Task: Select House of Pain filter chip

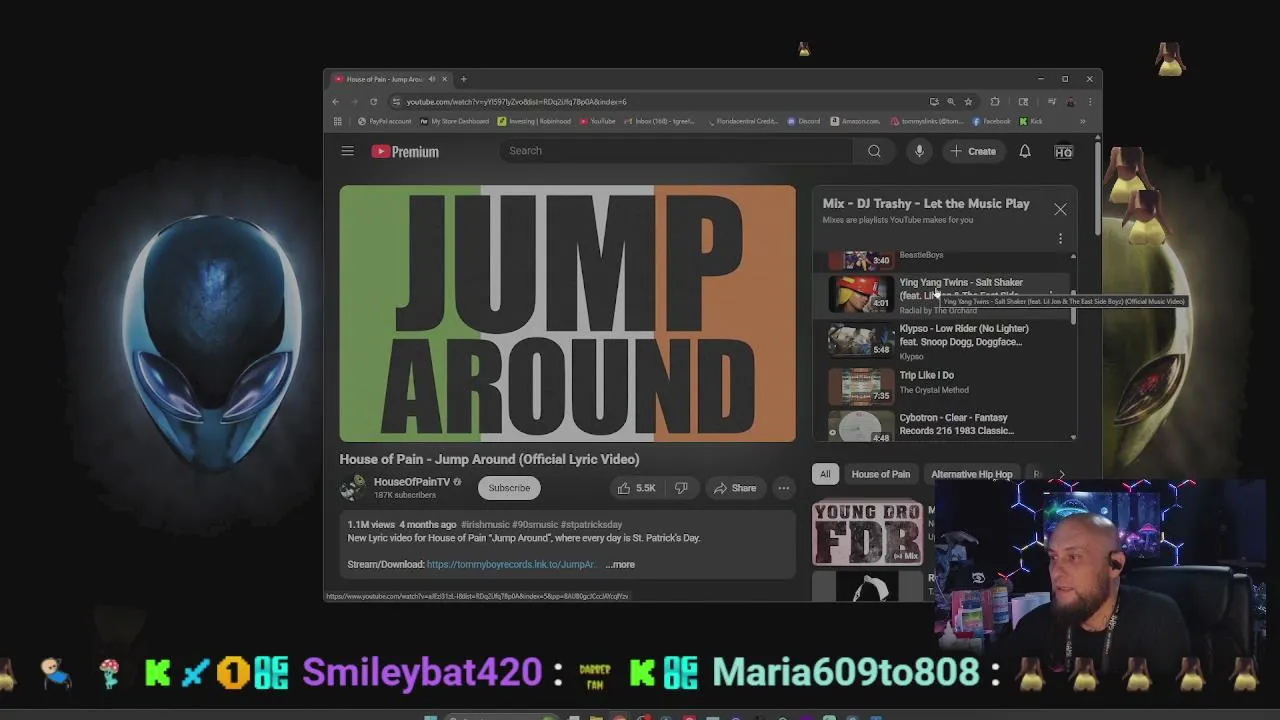Action: pos(881,474)
